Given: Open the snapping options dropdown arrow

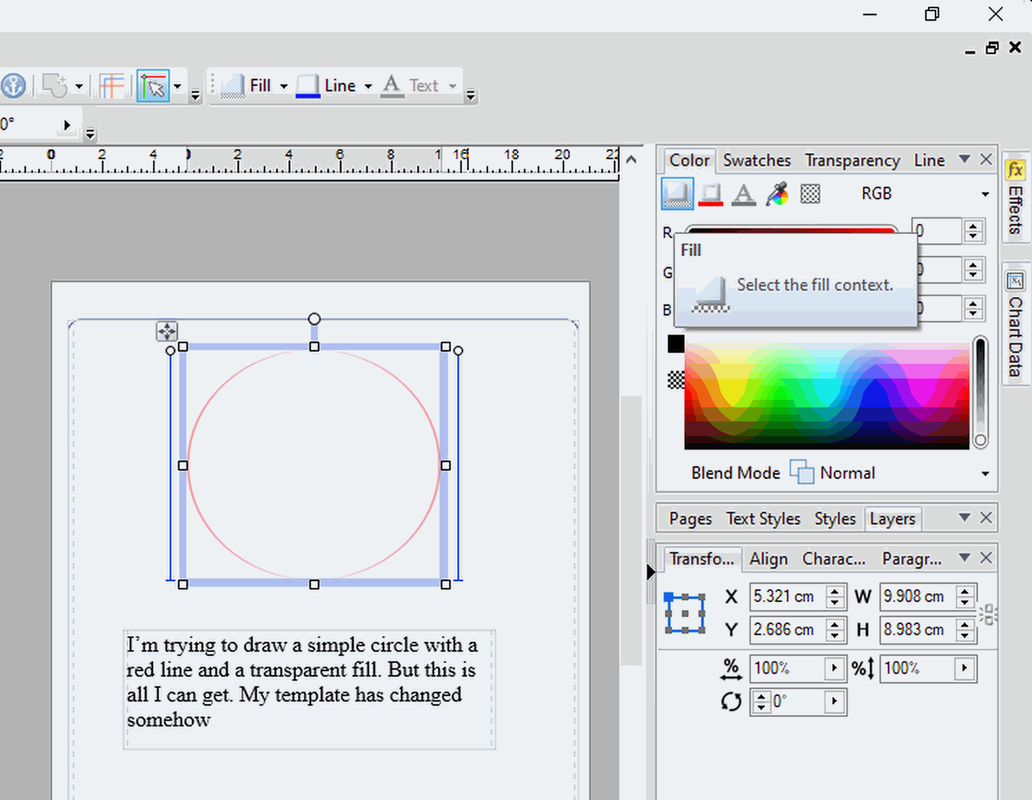Looking at the screenshot, I should (178, 86).
